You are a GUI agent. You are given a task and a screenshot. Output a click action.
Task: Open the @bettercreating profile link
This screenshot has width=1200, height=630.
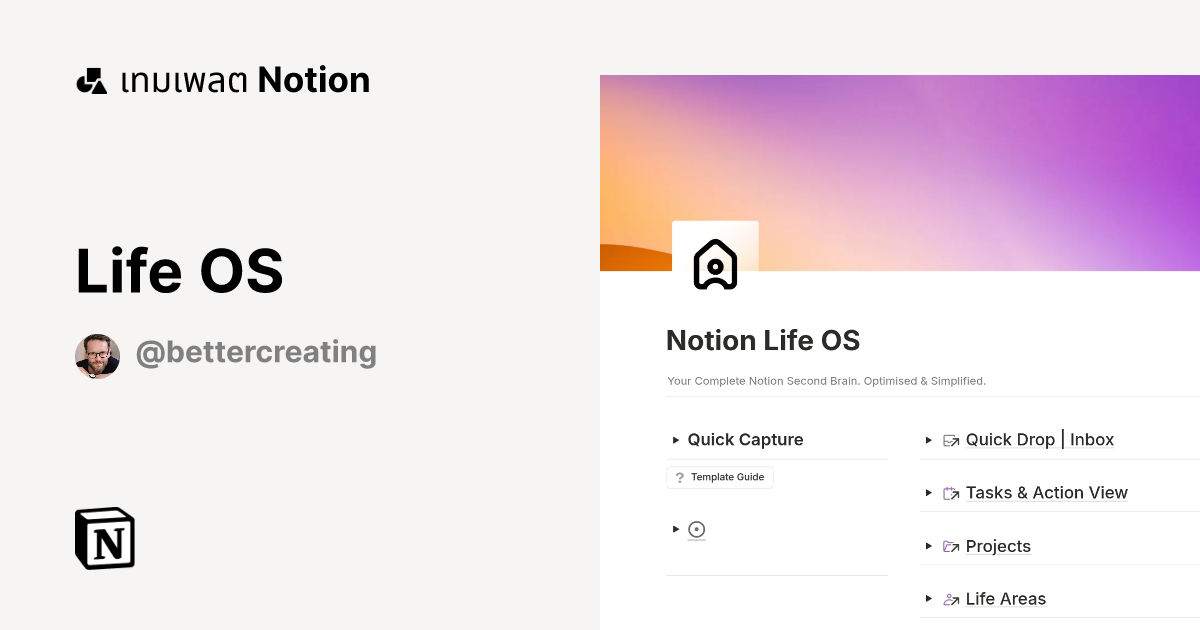(256, 352)
